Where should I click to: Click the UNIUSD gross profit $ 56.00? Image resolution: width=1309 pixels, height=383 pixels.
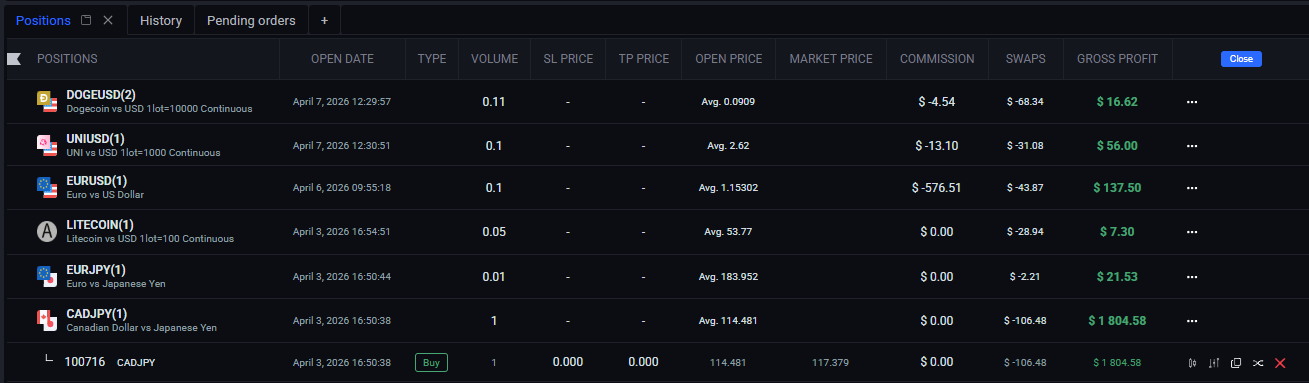point(1117,146)
